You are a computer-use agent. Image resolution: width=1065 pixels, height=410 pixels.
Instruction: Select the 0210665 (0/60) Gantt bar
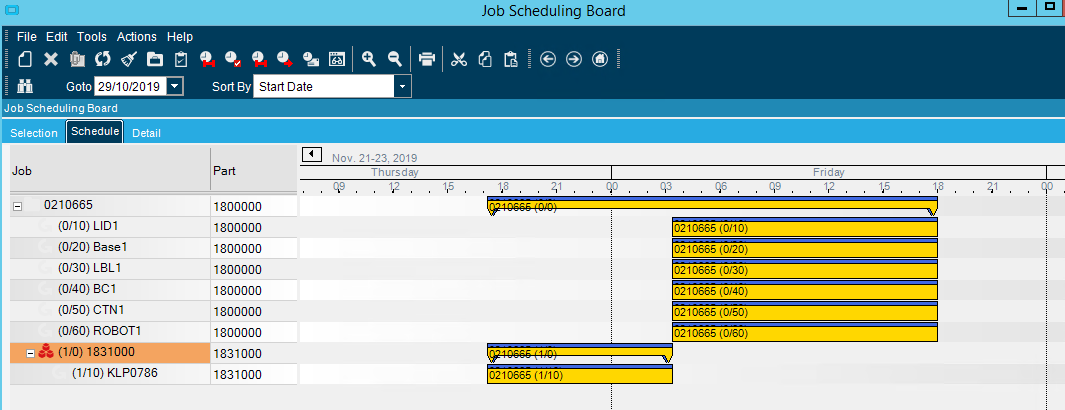tap(805, 333)
